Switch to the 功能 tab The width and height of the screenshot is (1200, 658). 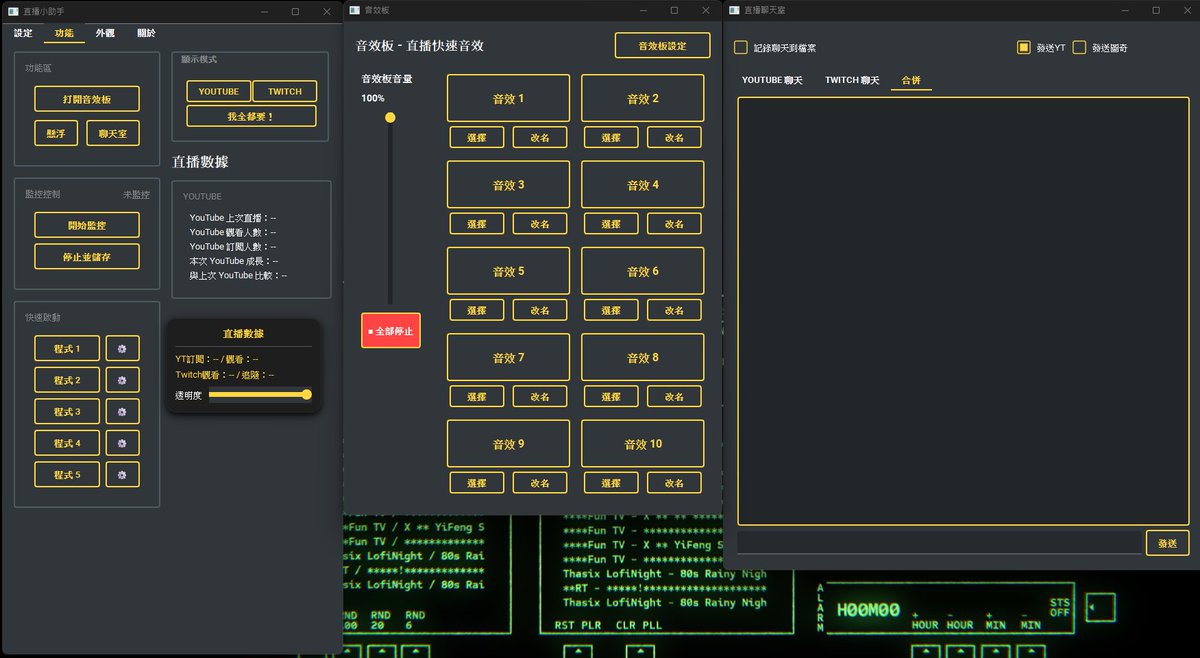click(64, 33)
